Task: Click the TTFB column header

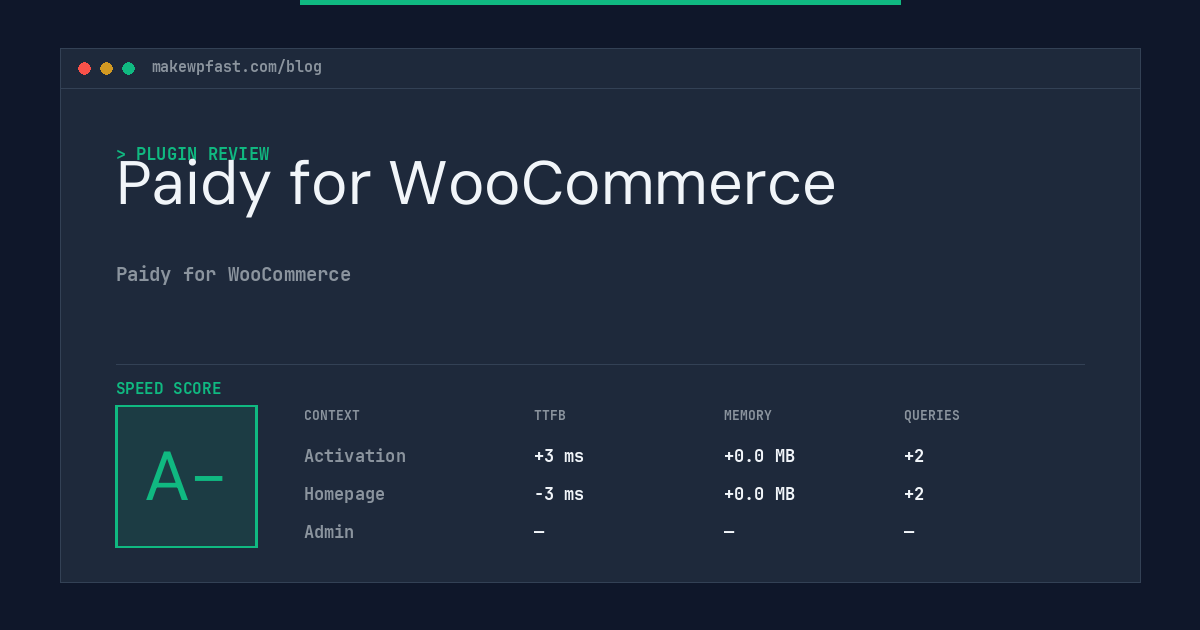Action: (550, 416)
